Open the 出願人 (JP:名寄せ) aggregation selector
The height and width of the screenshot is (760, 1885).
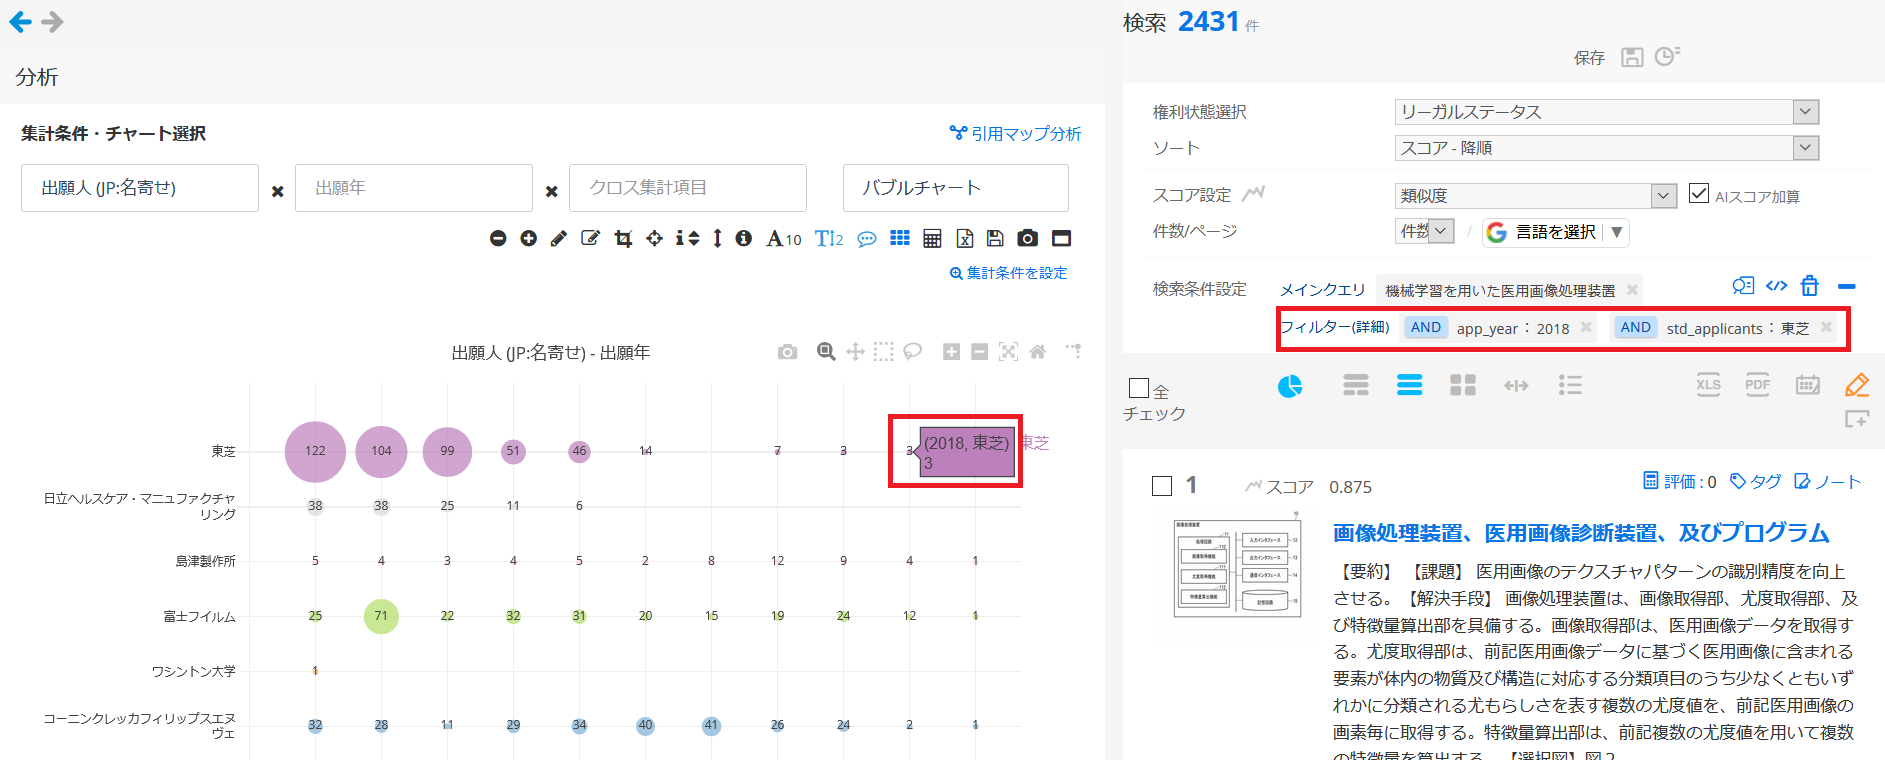click(x=140, y=188)
